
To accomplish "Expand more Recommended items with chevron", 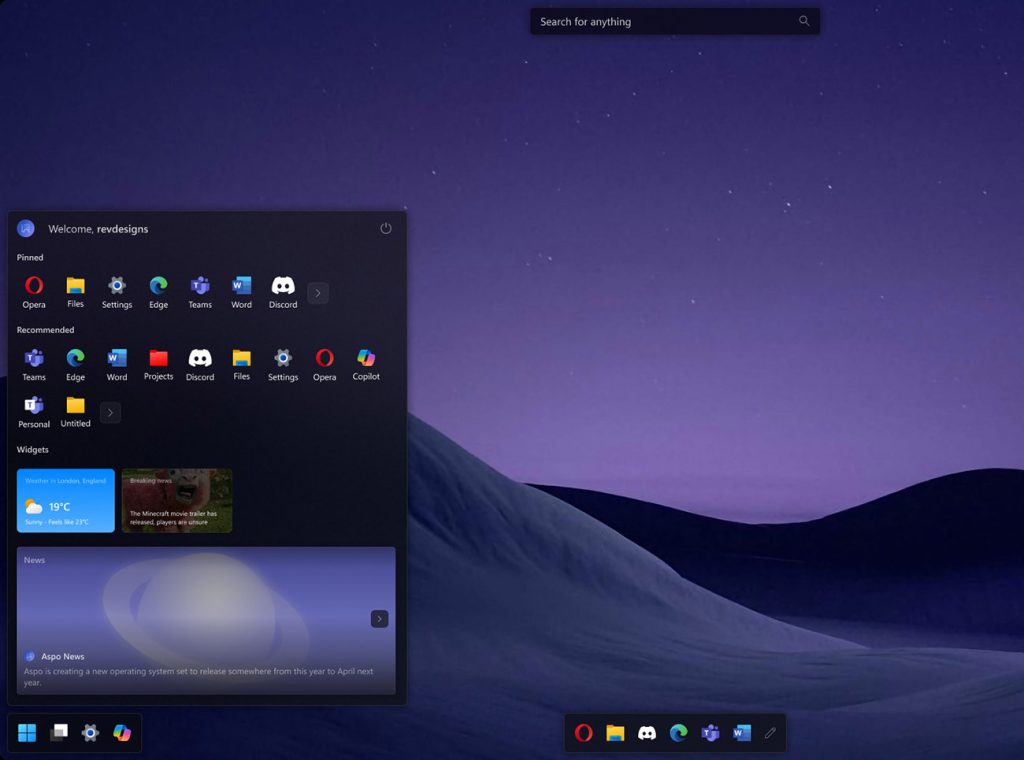I will click(110, 412).
